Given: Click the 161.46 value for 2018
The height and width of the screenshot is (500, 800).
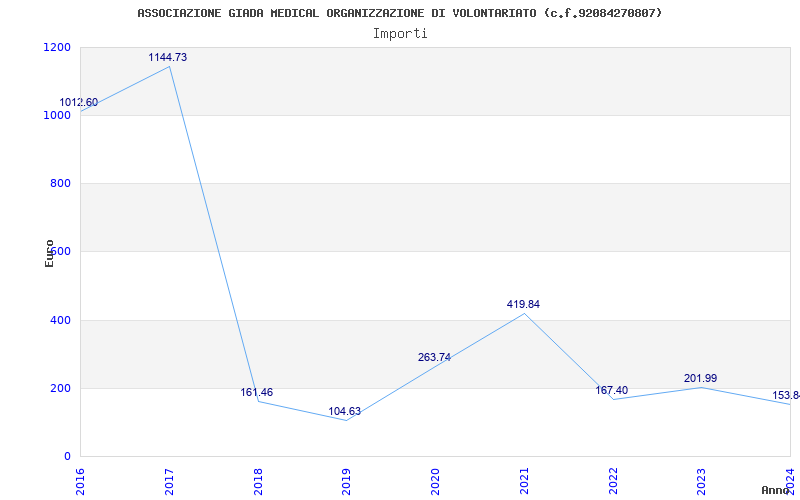Looking at the screenshot, I should coord(257,392).
